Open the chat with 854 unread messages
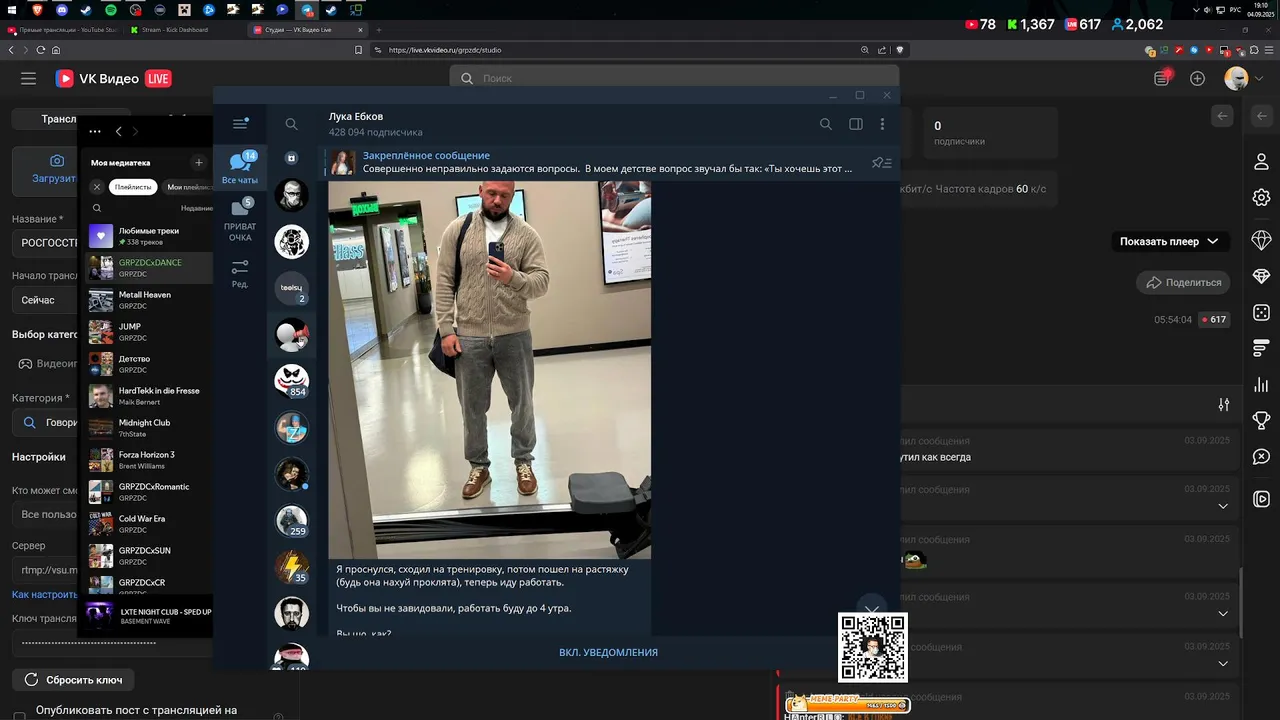This screenshot has height=720, width=1280. coord(291,381)
